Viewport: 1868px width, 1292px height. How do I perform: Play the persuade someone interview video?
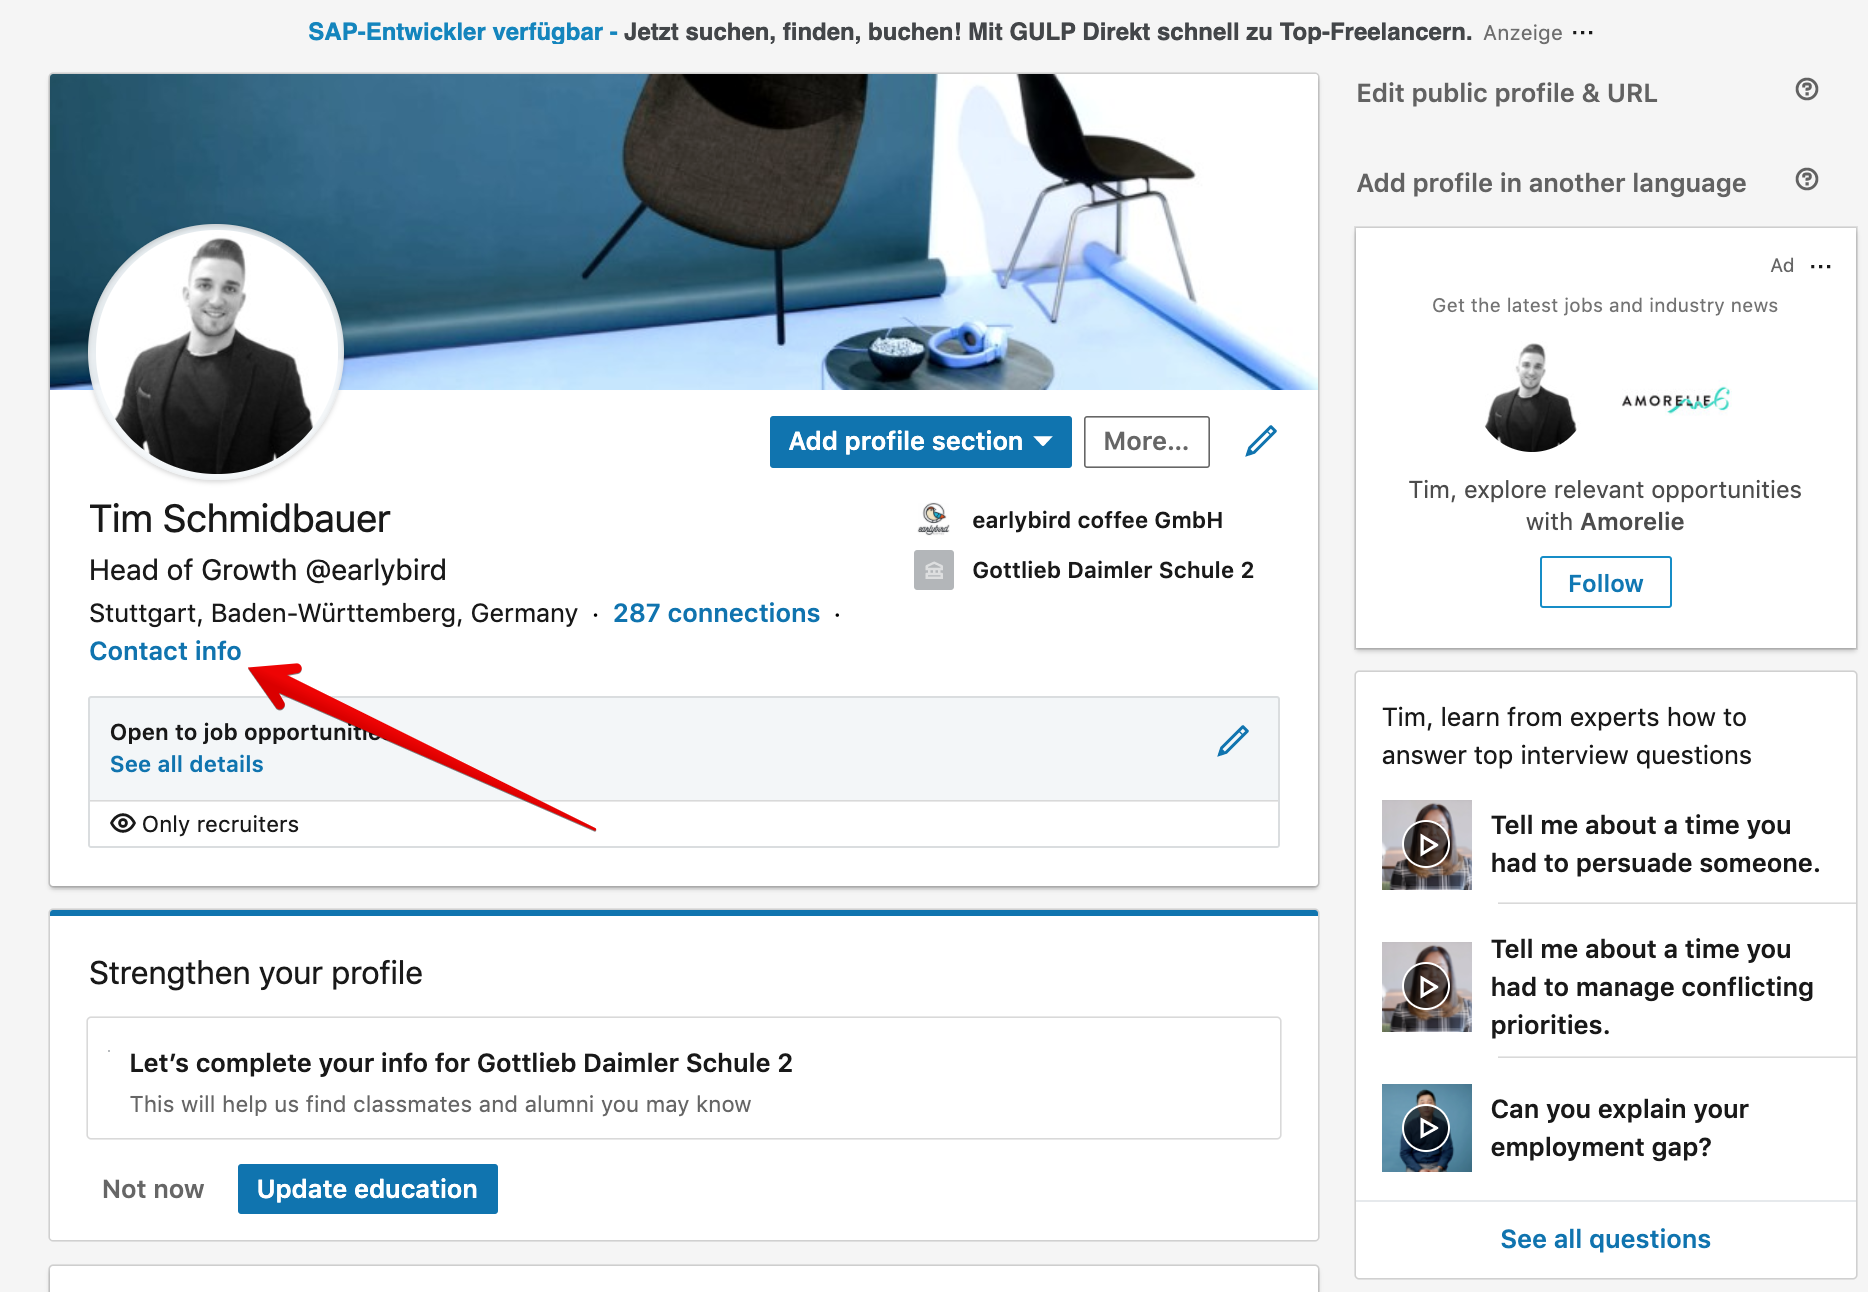tap(1426, 845)
